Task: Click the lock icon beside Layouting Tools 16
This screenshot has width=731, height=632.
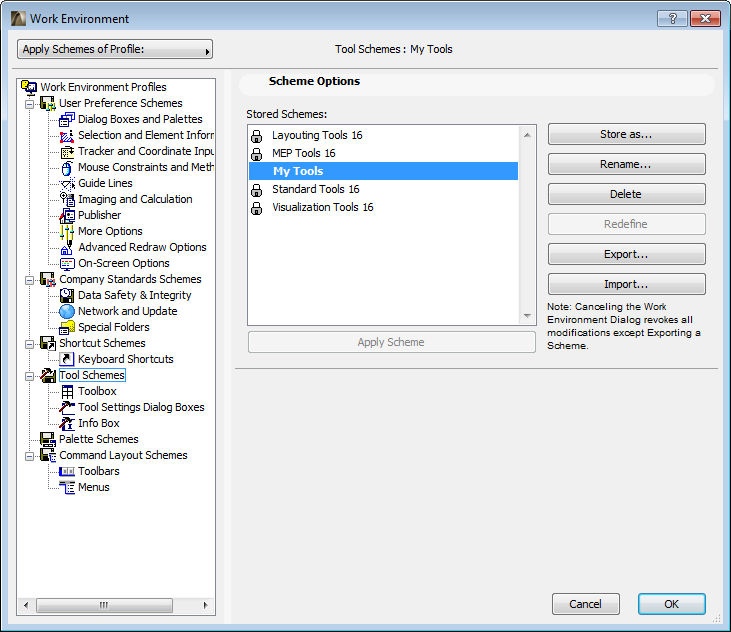Action: (x=256, y=136)
